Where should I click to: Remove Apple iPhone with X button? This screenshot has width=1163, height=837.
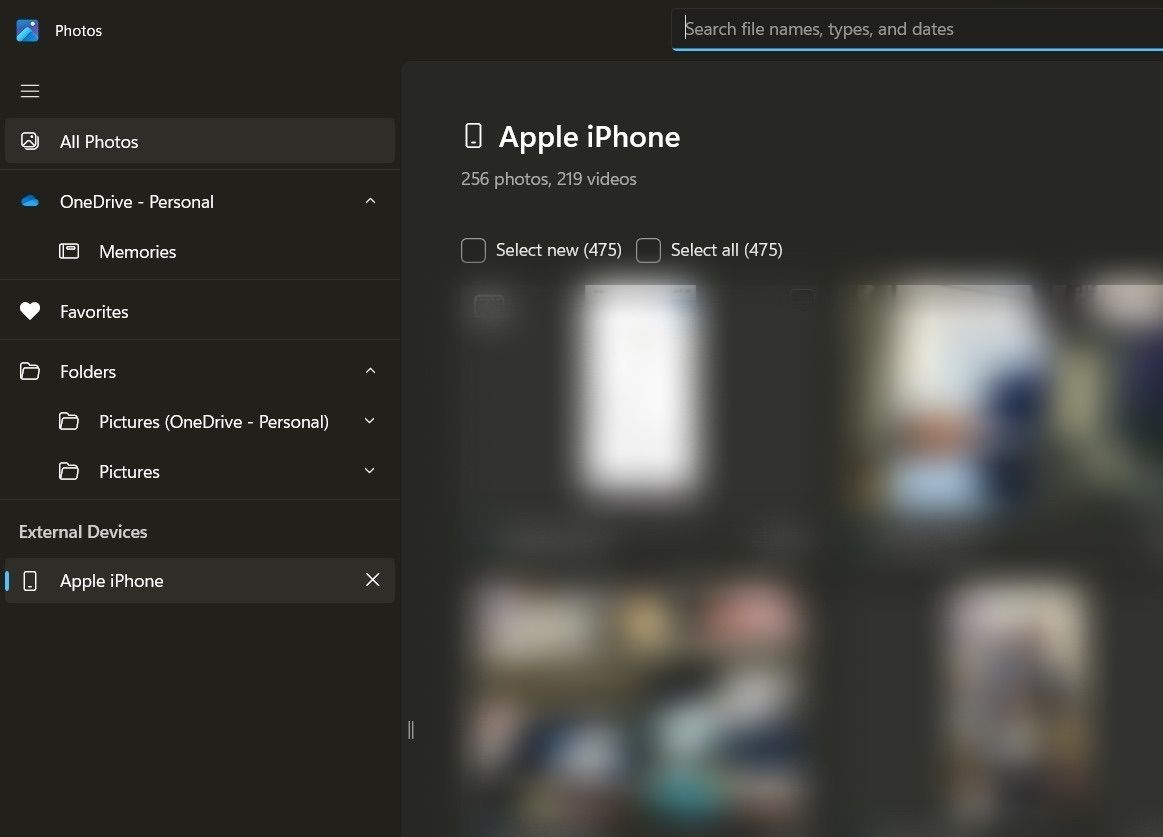[372, 580]
